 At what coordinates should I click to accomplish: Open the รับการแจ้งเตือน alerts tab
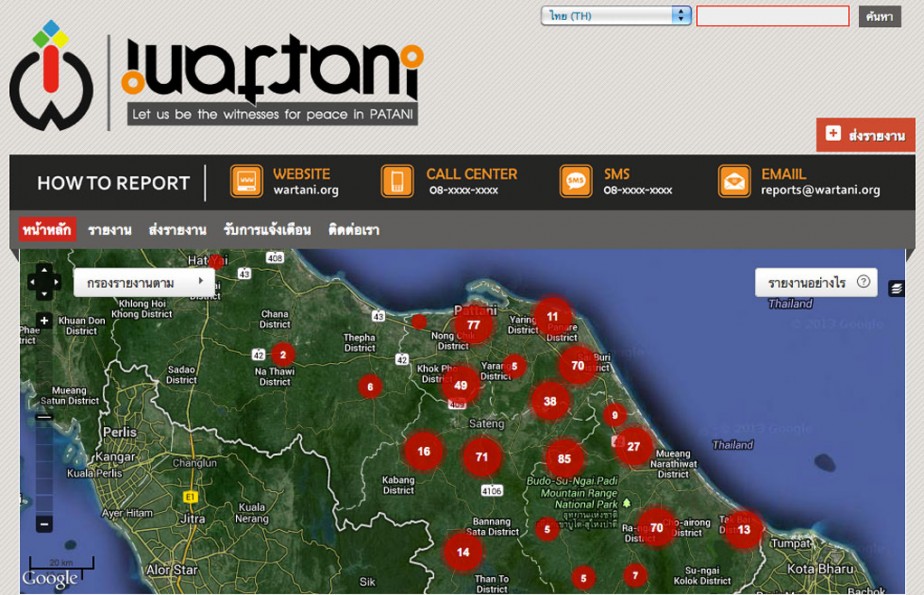click(x=267, y=230)
